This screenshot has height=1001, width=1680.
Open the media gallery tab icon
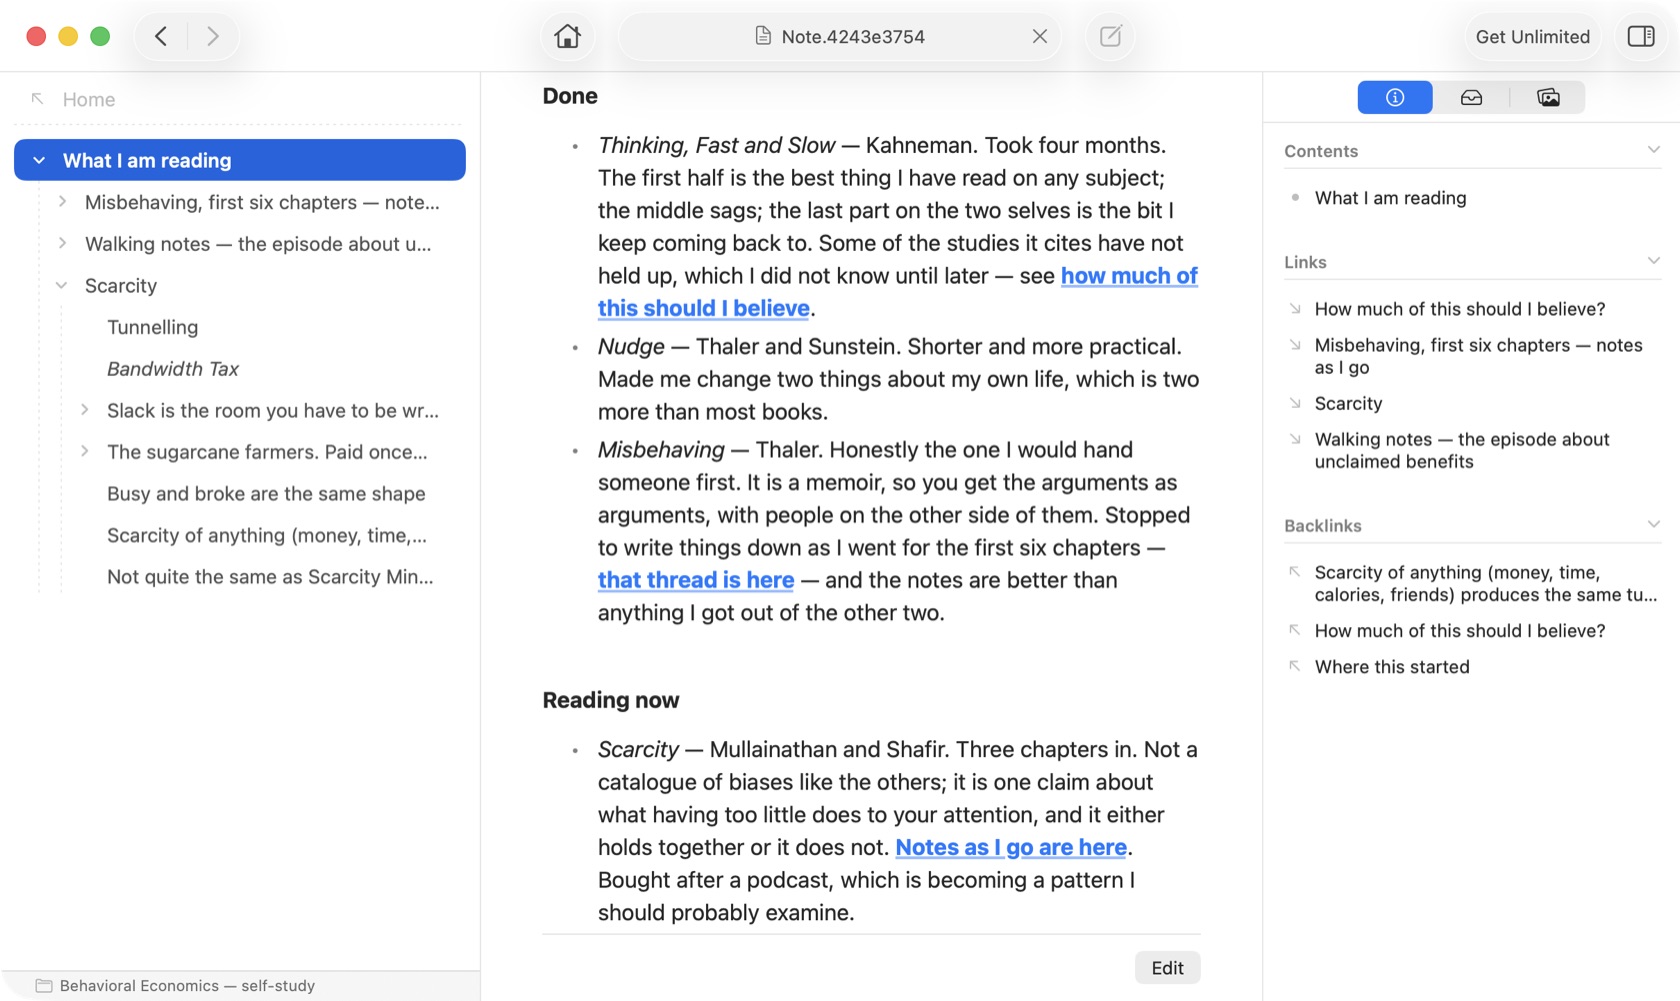click(1548, 97)
